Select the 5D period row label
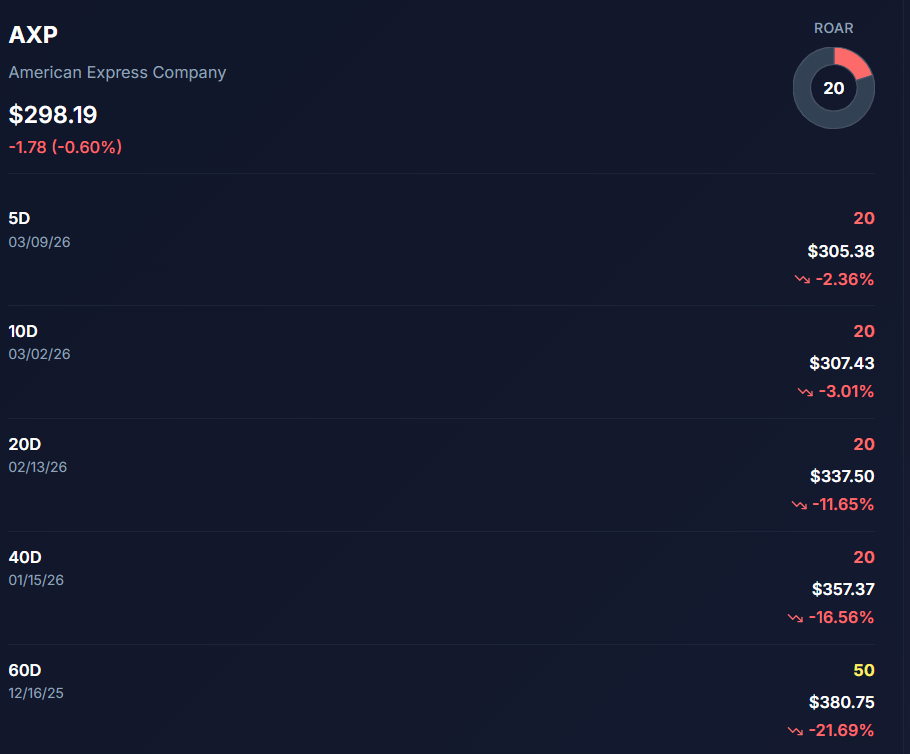Screen dimensions: 910x754 [21, 218]
